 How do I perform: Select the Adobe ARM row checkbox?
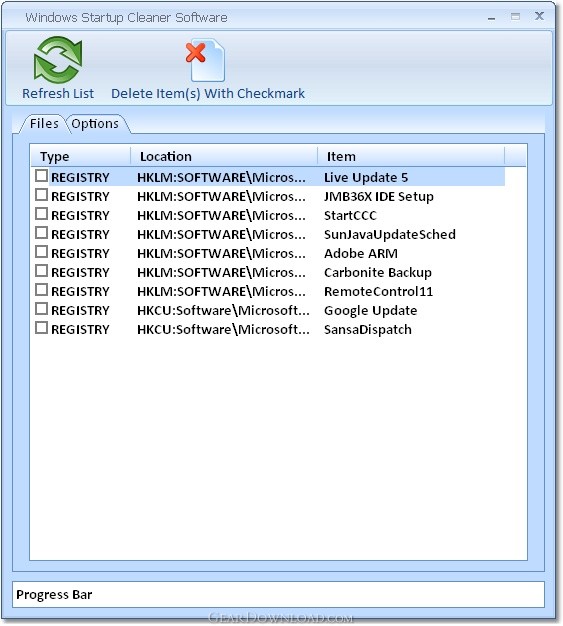(42, 252)
